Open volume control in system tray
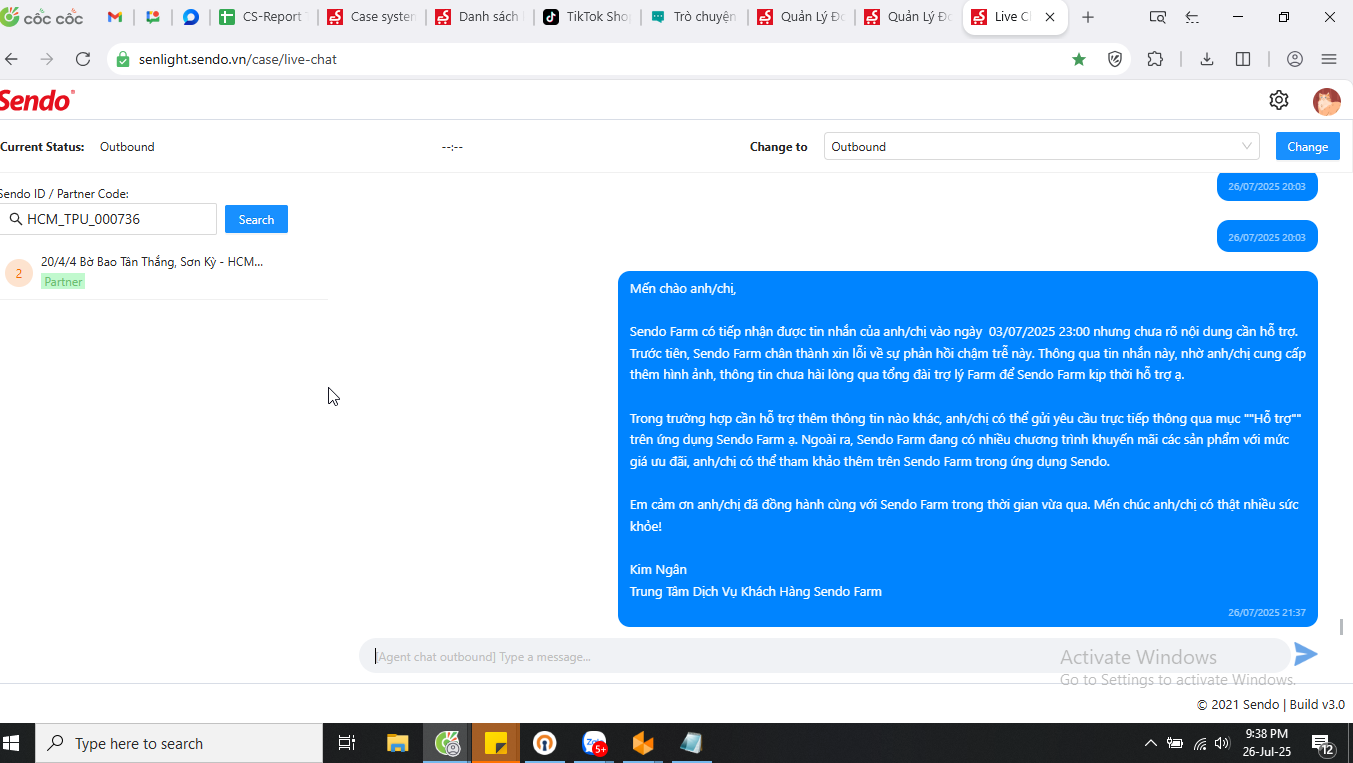 pos(1222,743)
